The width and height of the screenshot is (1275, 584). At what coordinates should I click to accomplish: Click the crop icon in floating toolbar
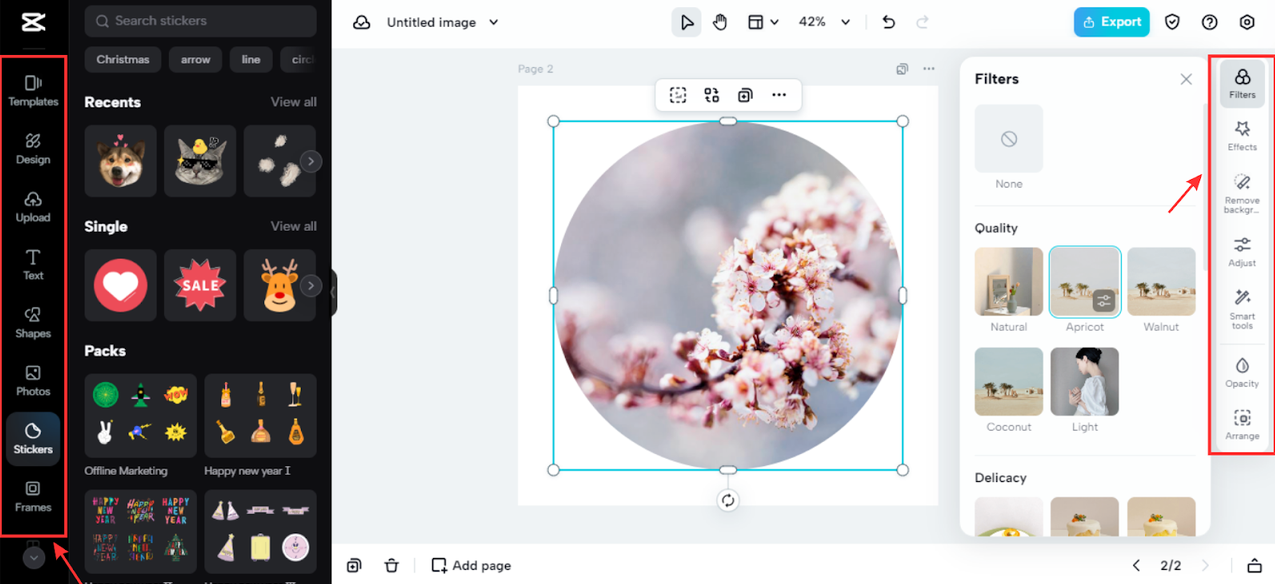coord(678,95)
